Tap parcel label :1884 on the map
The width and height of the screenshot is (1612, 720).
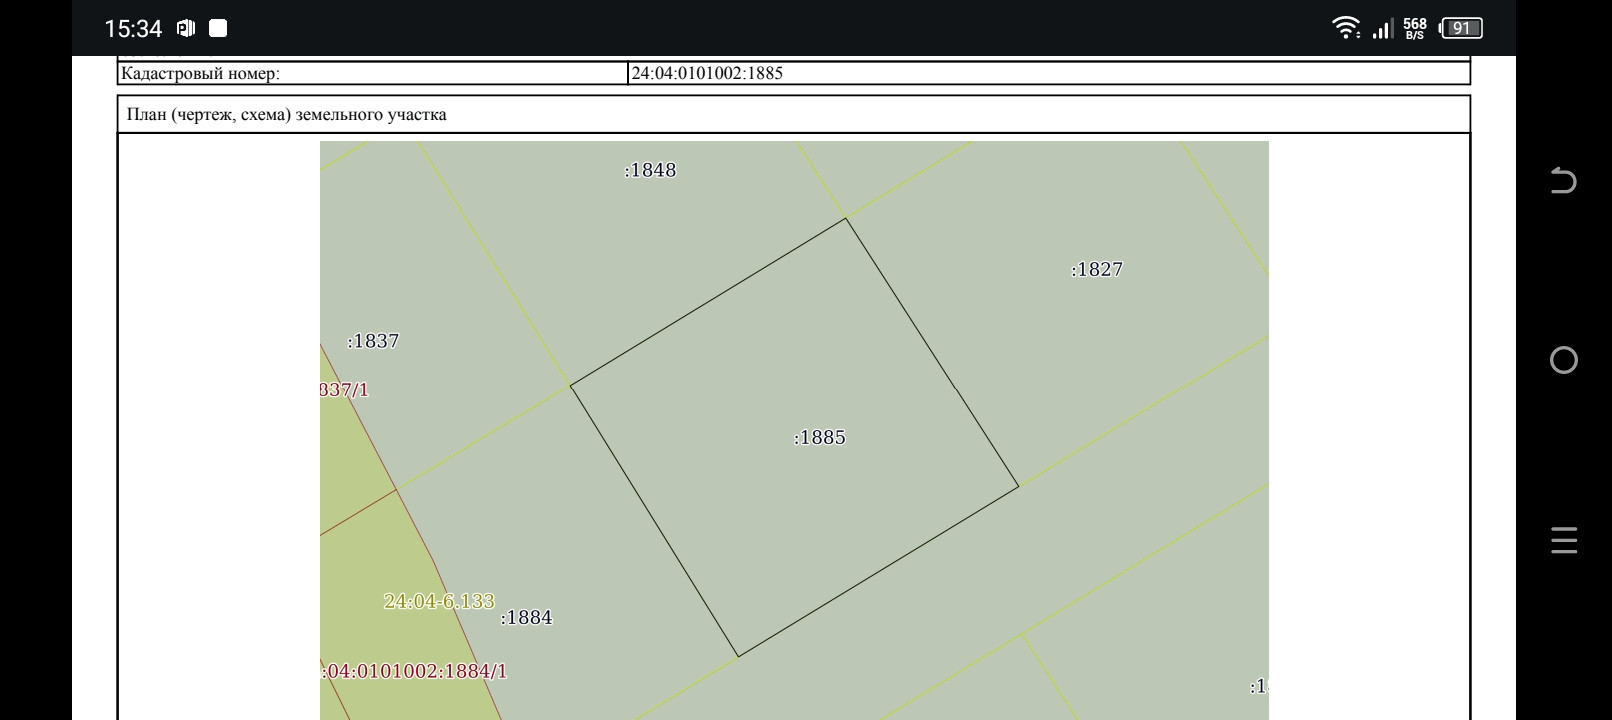click(526, 617)
